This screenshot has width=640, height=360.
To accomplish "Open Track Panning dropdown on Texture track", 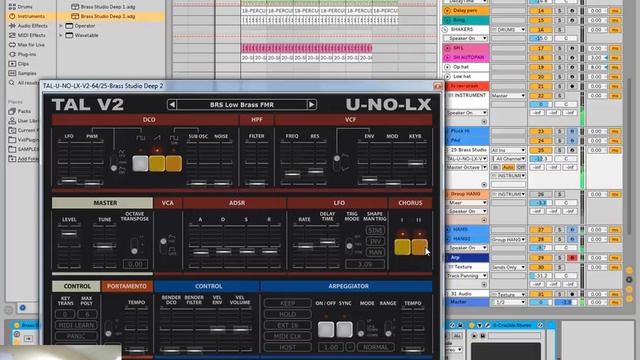I will coord(467,276).
